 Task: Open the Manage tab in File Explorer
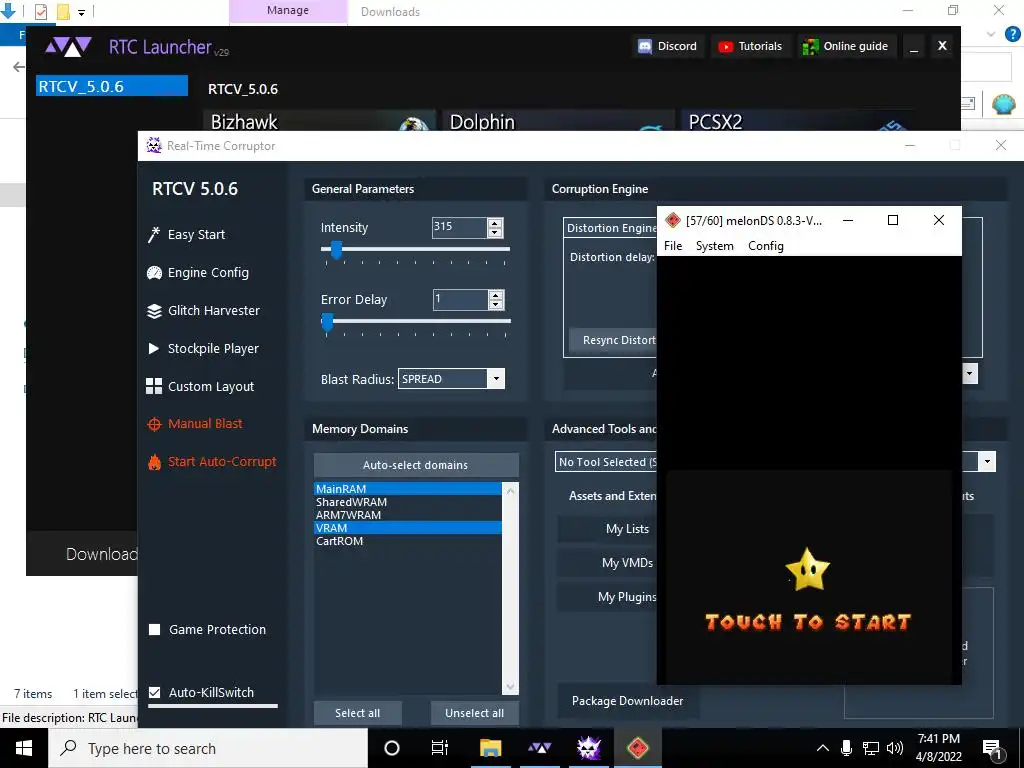click(288, 11)
